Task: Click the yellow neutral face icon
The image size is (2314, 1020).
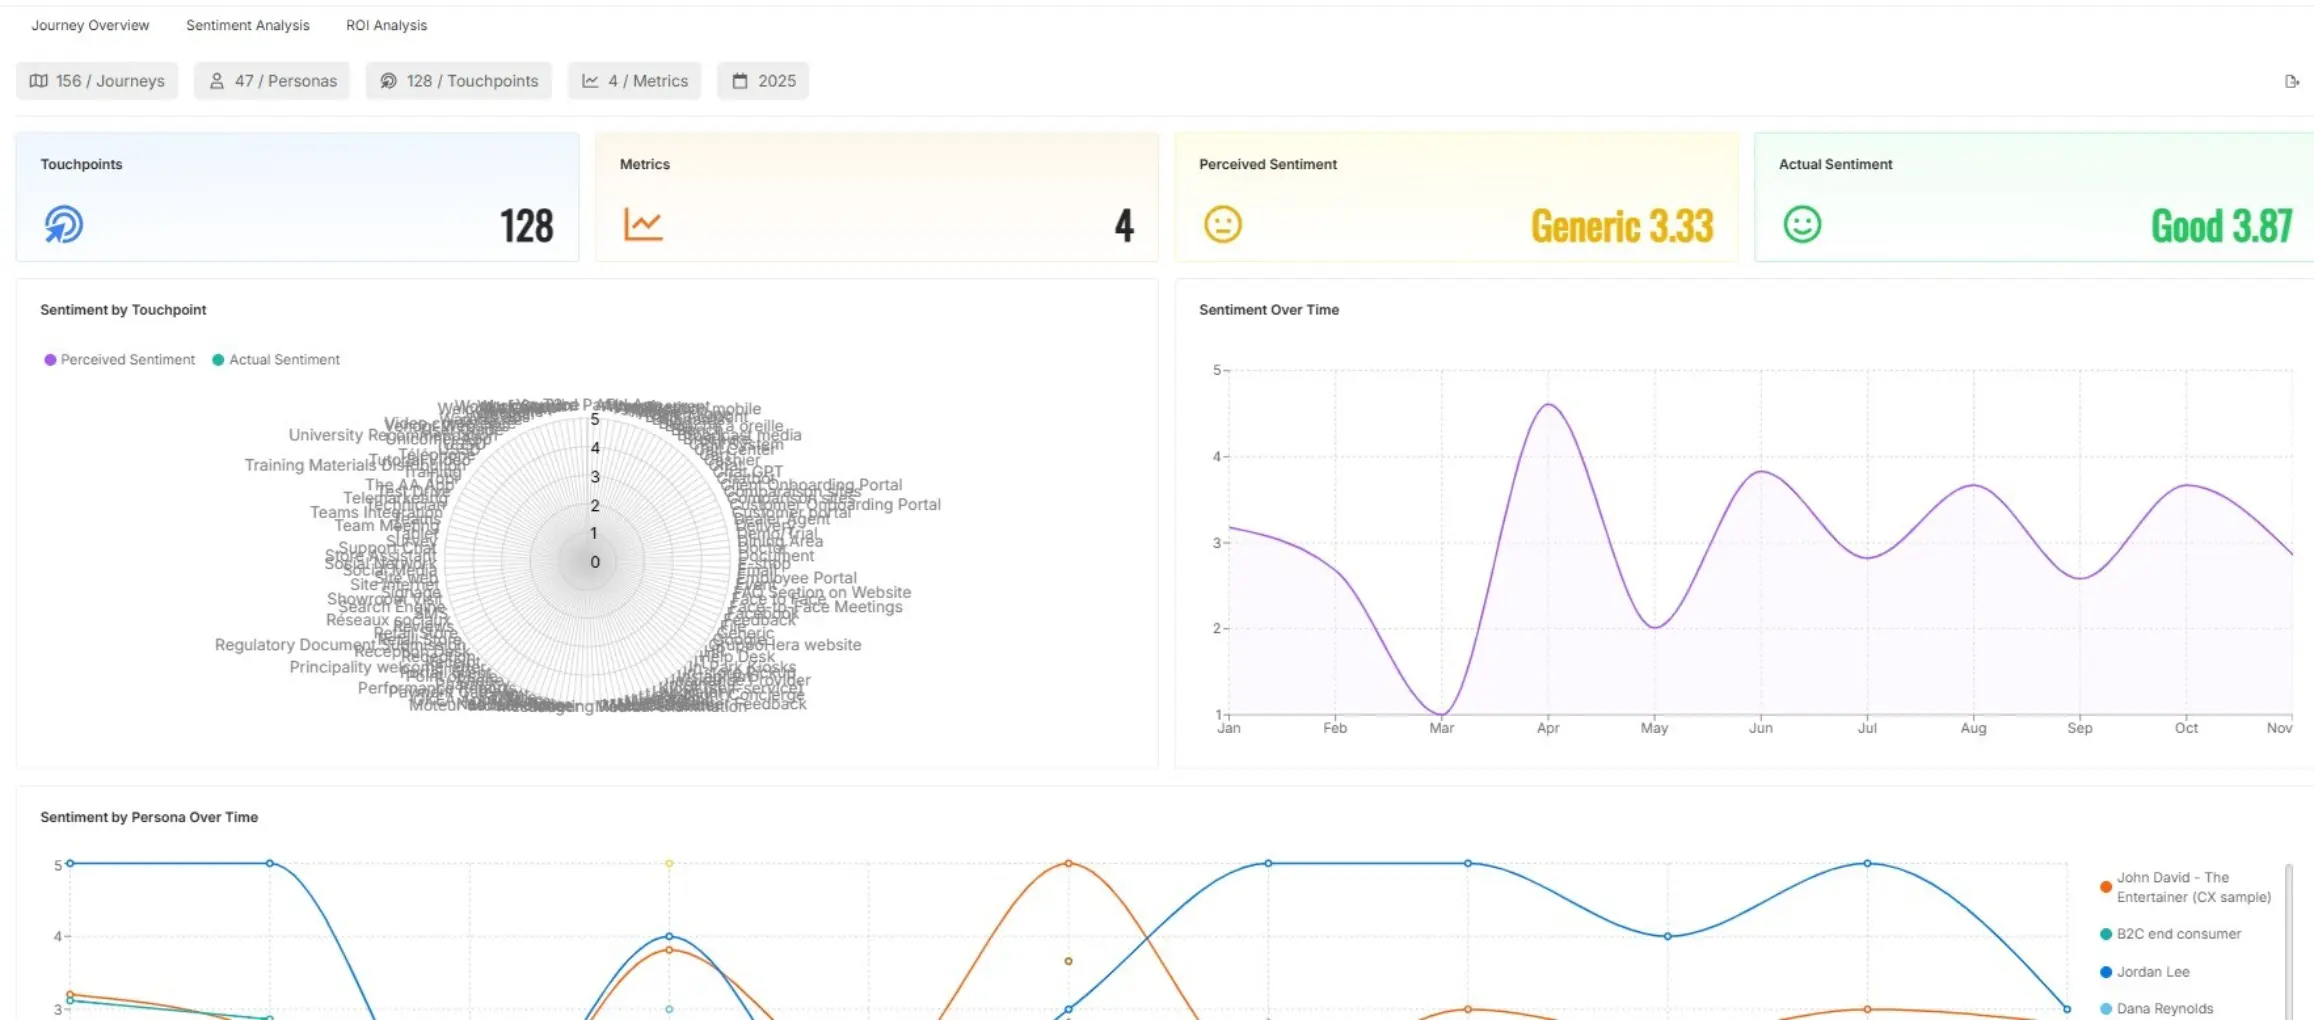Action: (1222, 224)
